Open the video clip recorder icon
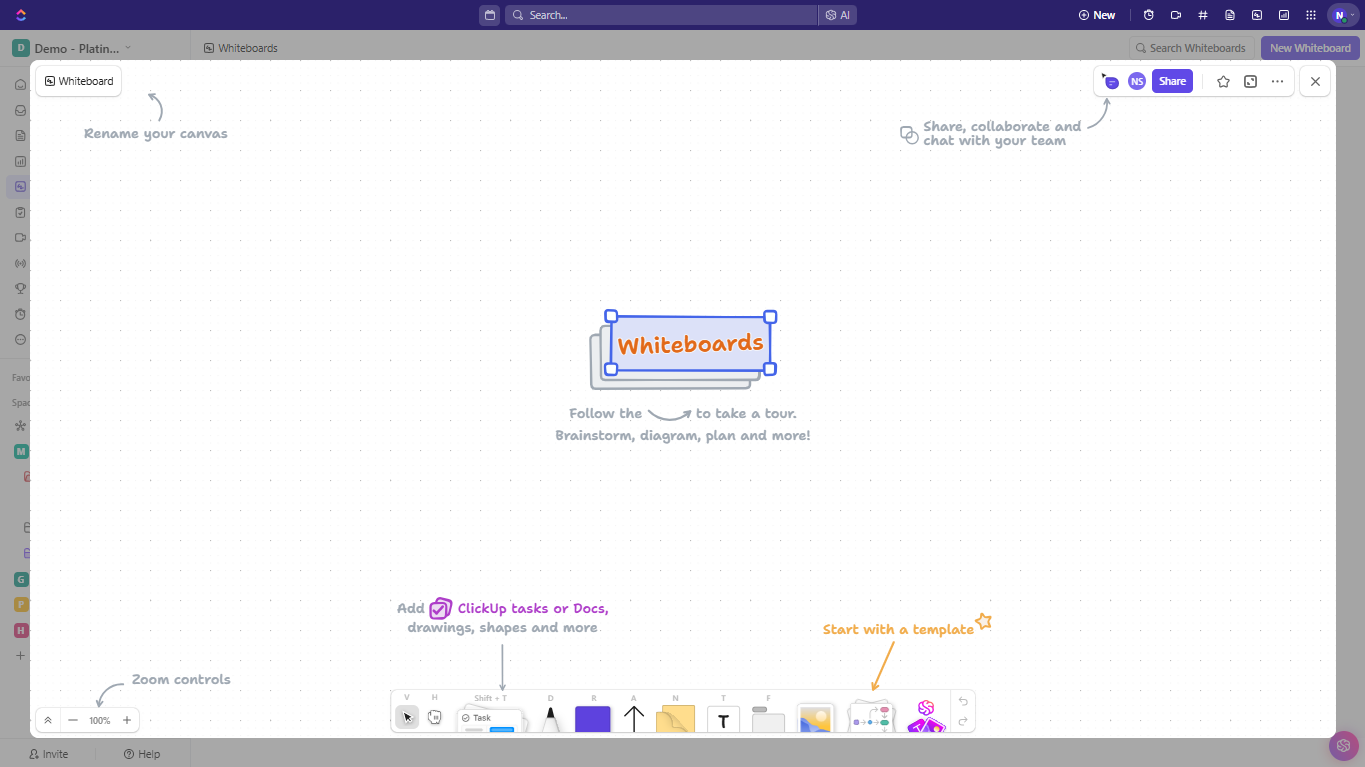This screenshot has width=1365, height=767. coord(1176,15)
